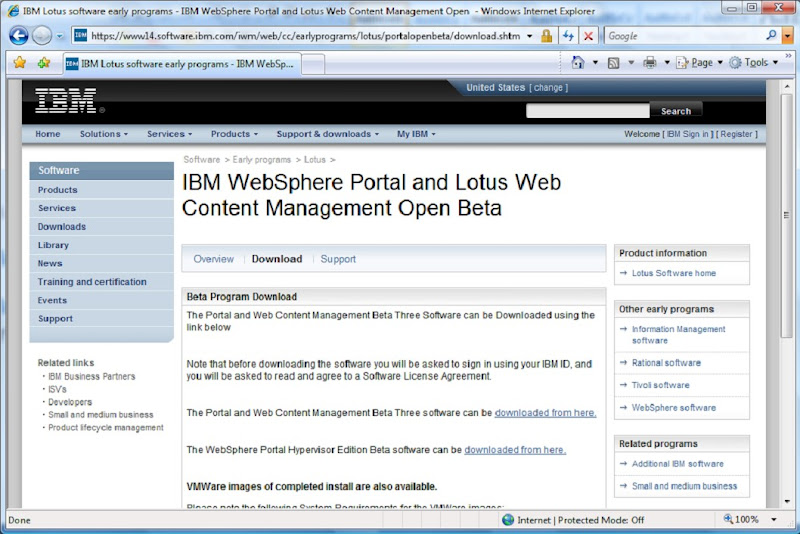Select the IBM Lotus software early programs tab
This screenshot has height=534, width=800.
[x=182, y=64]
